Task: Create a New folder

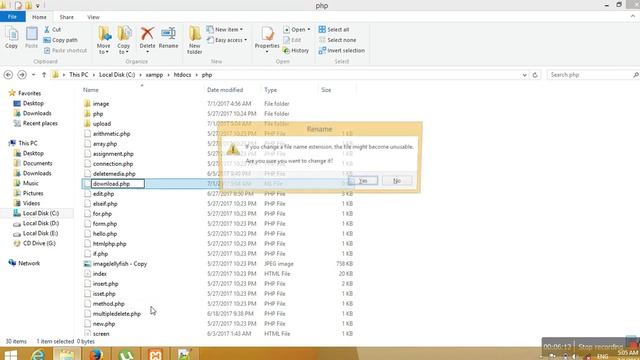Action: tap(195, 40)
